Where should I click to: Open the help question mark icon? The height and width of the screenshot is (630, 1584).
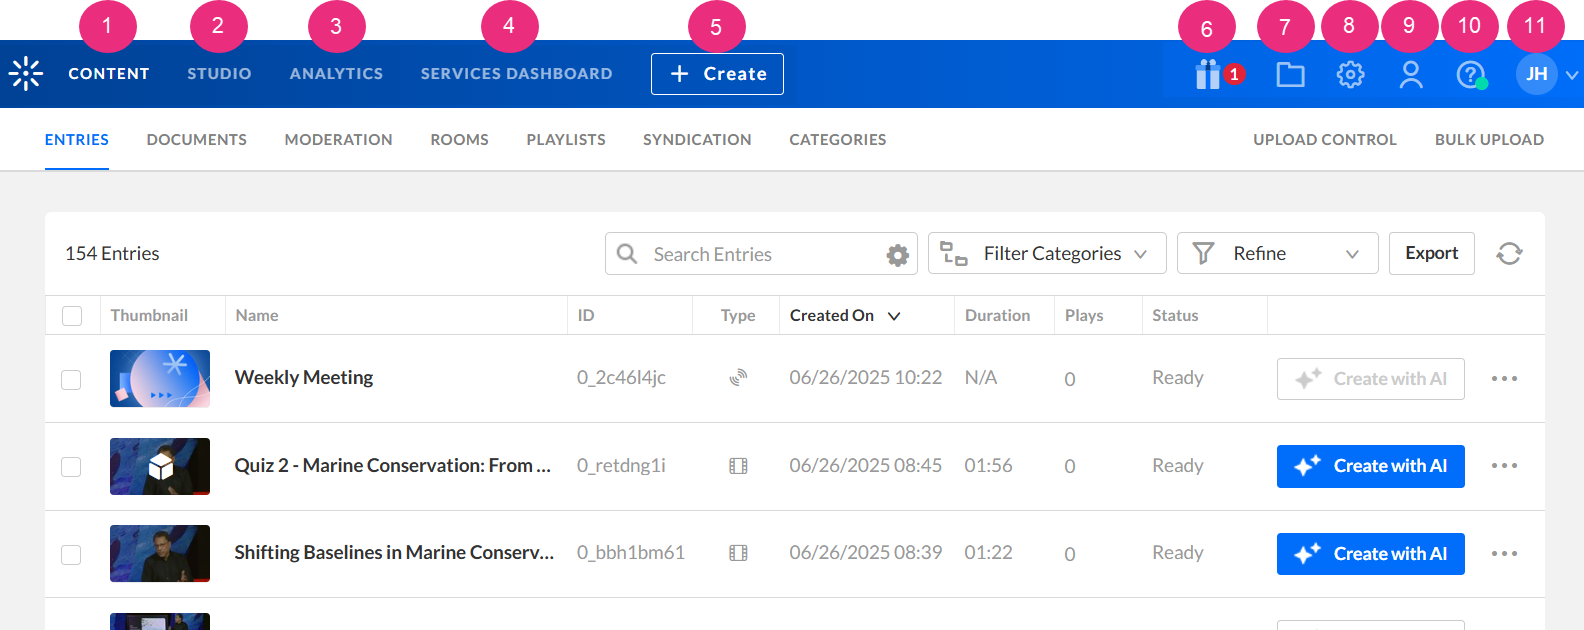1470,74
